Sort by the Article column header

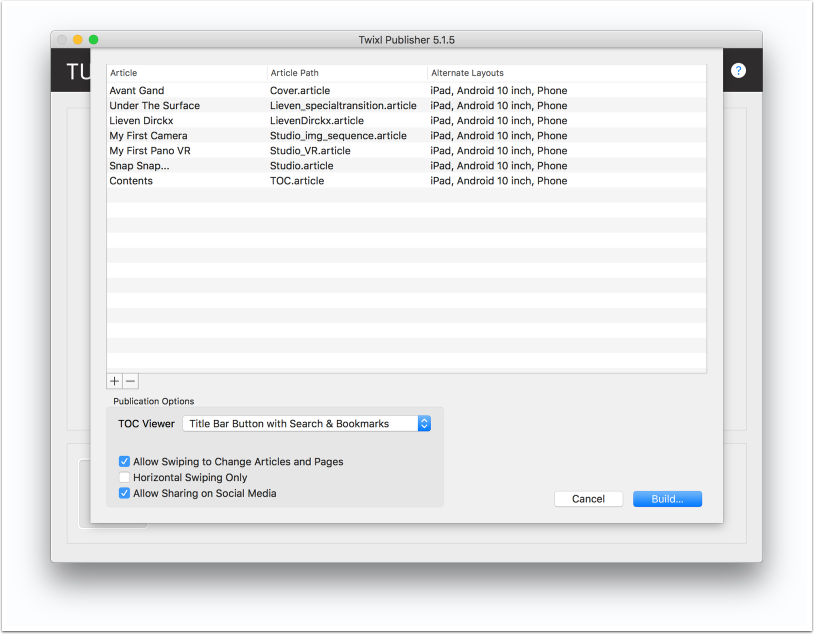[x=187, y=73]
